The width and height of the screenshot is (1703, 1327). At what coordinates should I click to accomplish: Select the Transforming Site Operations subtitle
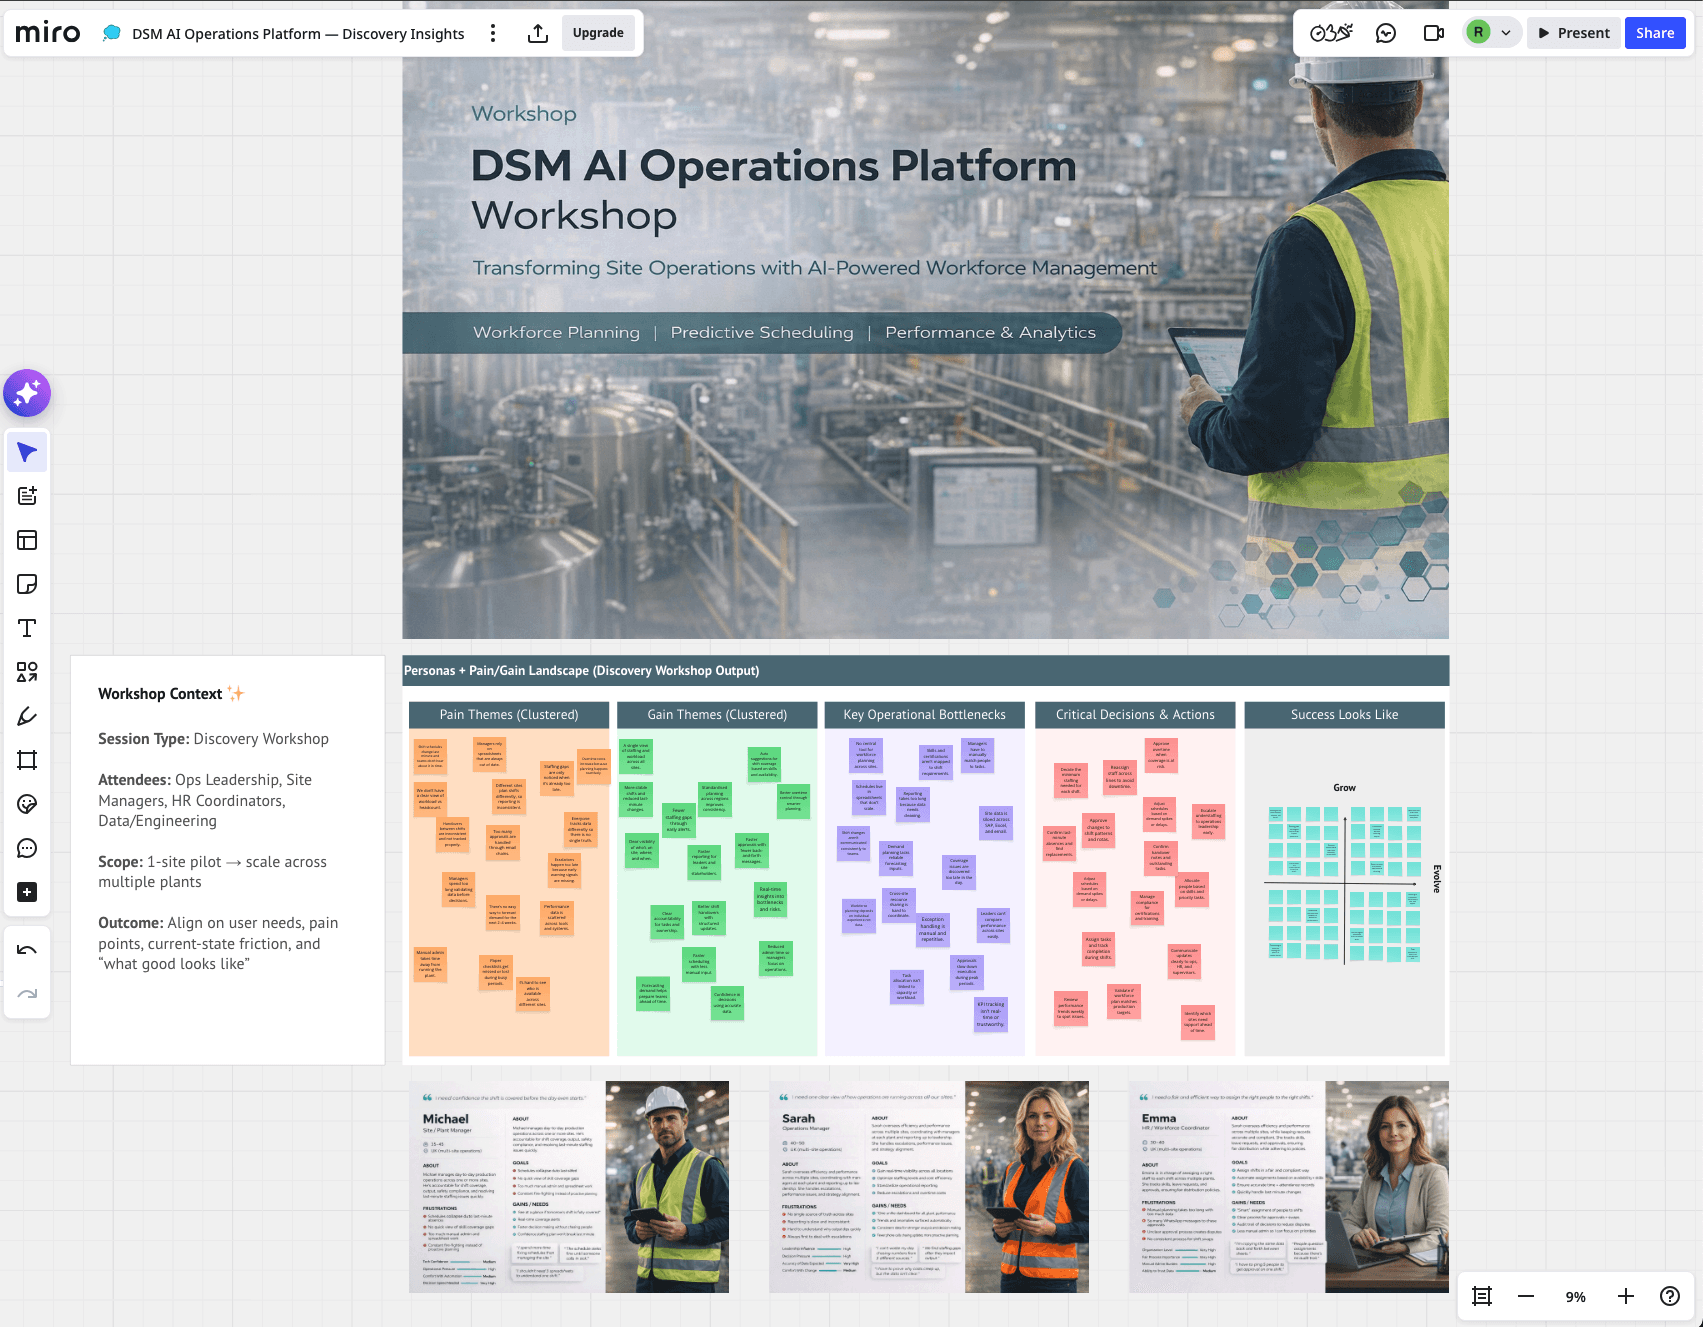tap(815, 268)
